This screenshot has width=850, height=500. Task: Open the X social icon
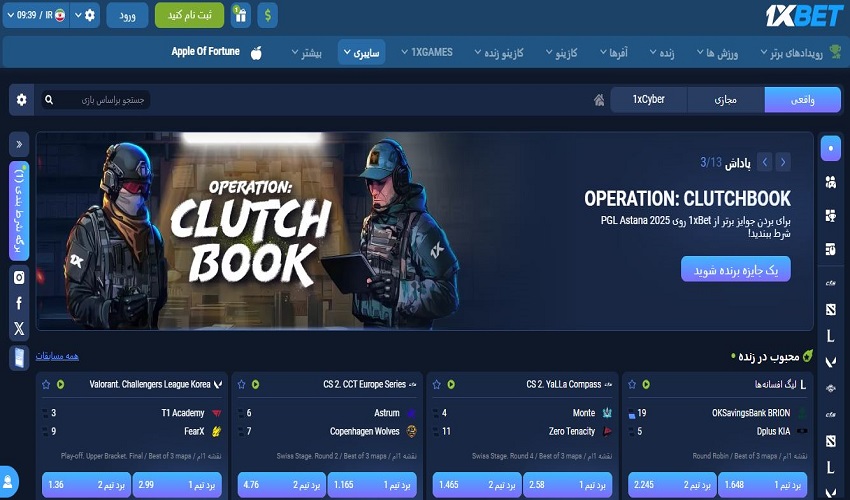click(x=19, y=328)
